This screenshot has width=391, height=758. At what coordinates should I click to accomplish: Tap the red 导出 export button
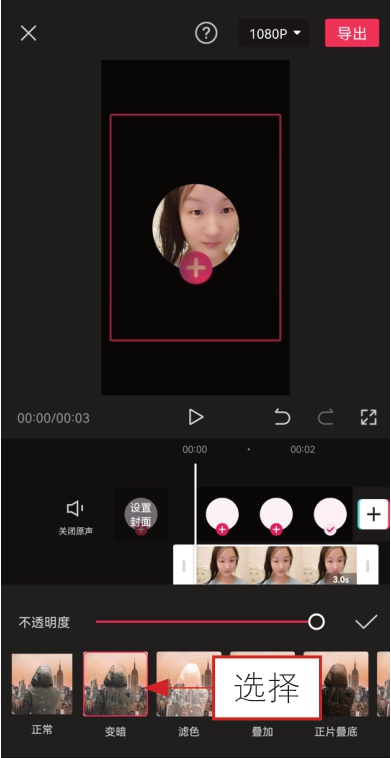click(x=352, y=33)
